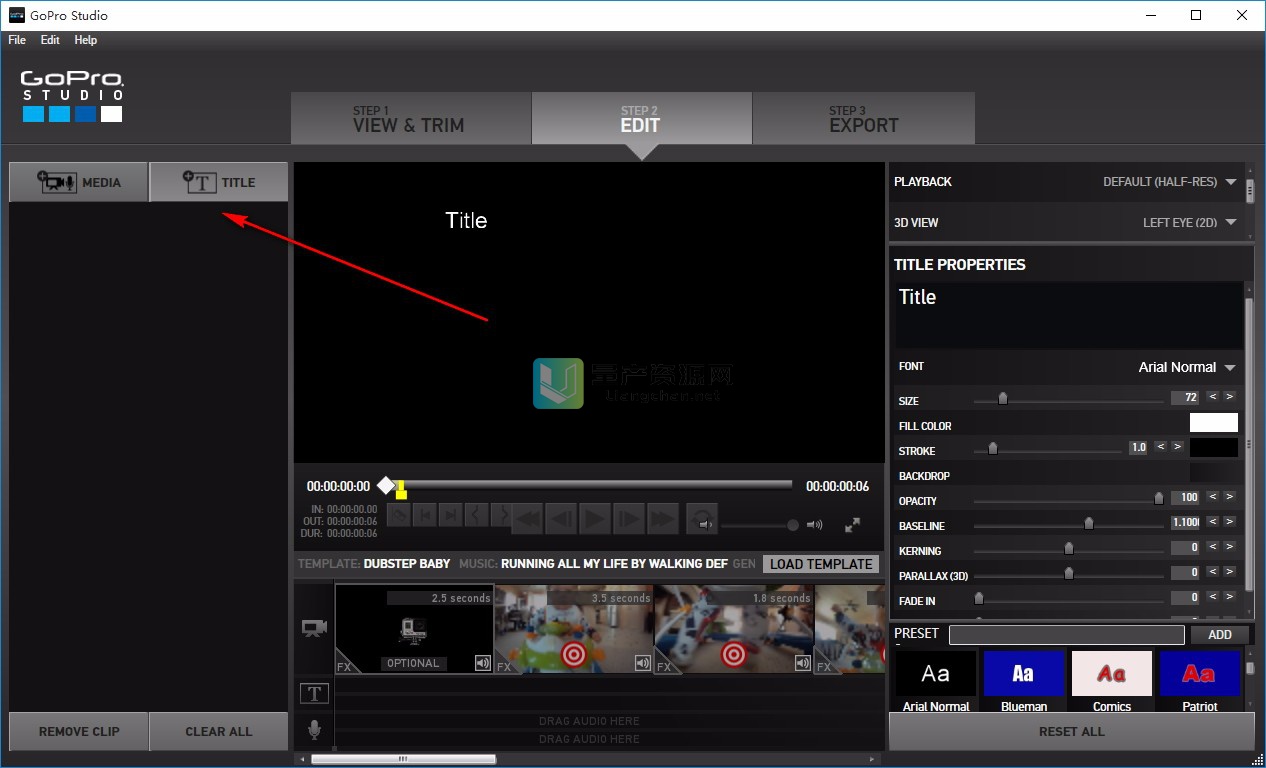Click the black Stroke color swatch
Image resolution: width=1266 pixels, height=768 pixels.
(x=1214, y=448)
